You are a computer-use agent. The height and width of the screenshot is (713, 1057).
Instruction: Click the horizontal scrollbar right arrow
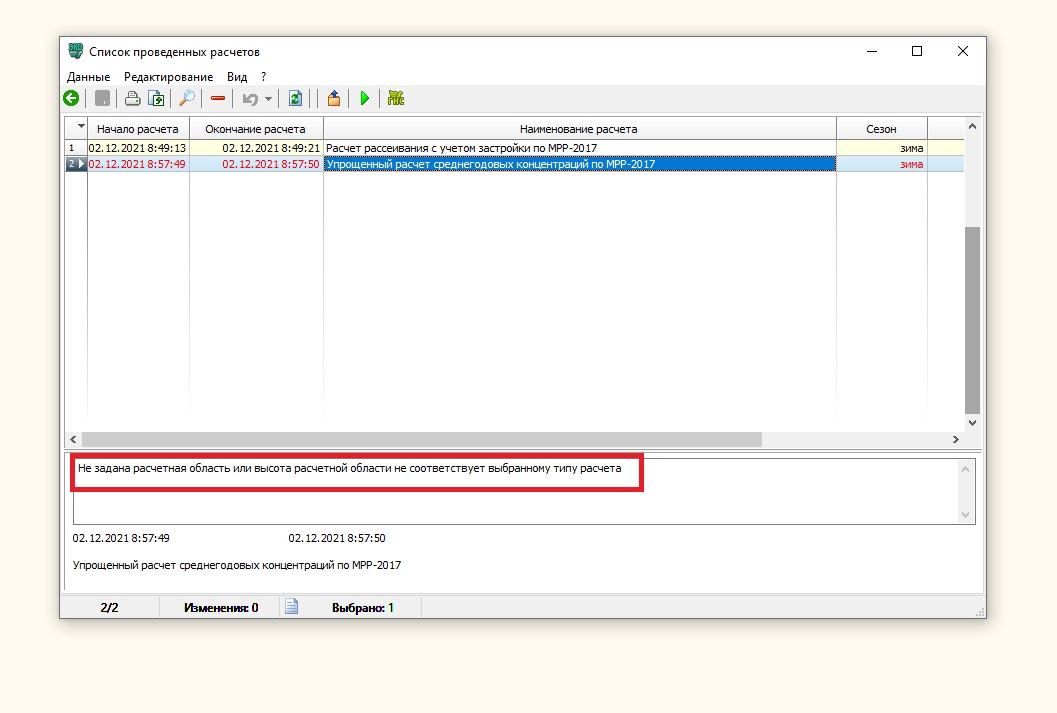(x=955, y=440)
